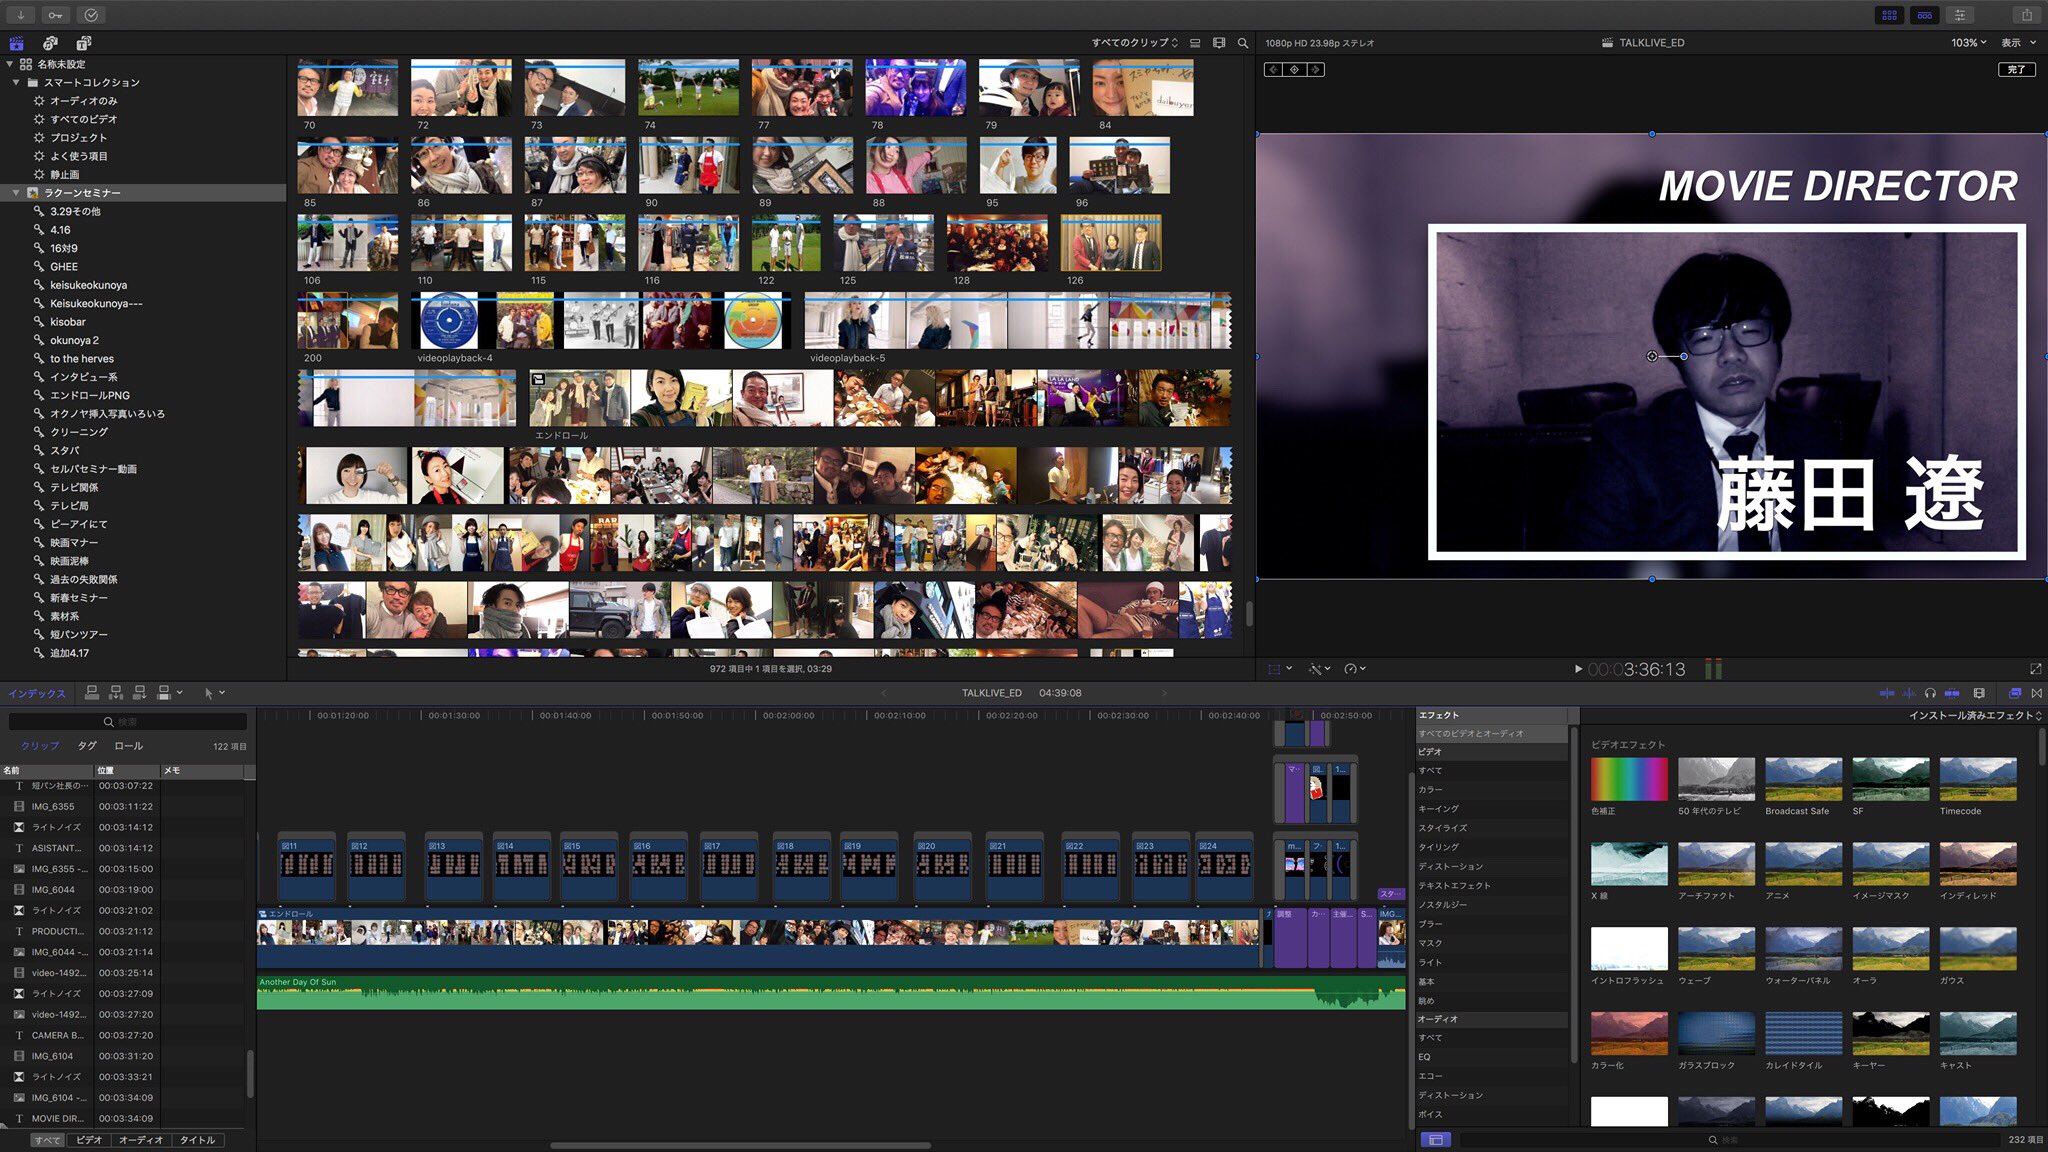Viewport: 2048px width, 1152px height.
Task: Switch to the ロール index tab
Action: point(128,746)
